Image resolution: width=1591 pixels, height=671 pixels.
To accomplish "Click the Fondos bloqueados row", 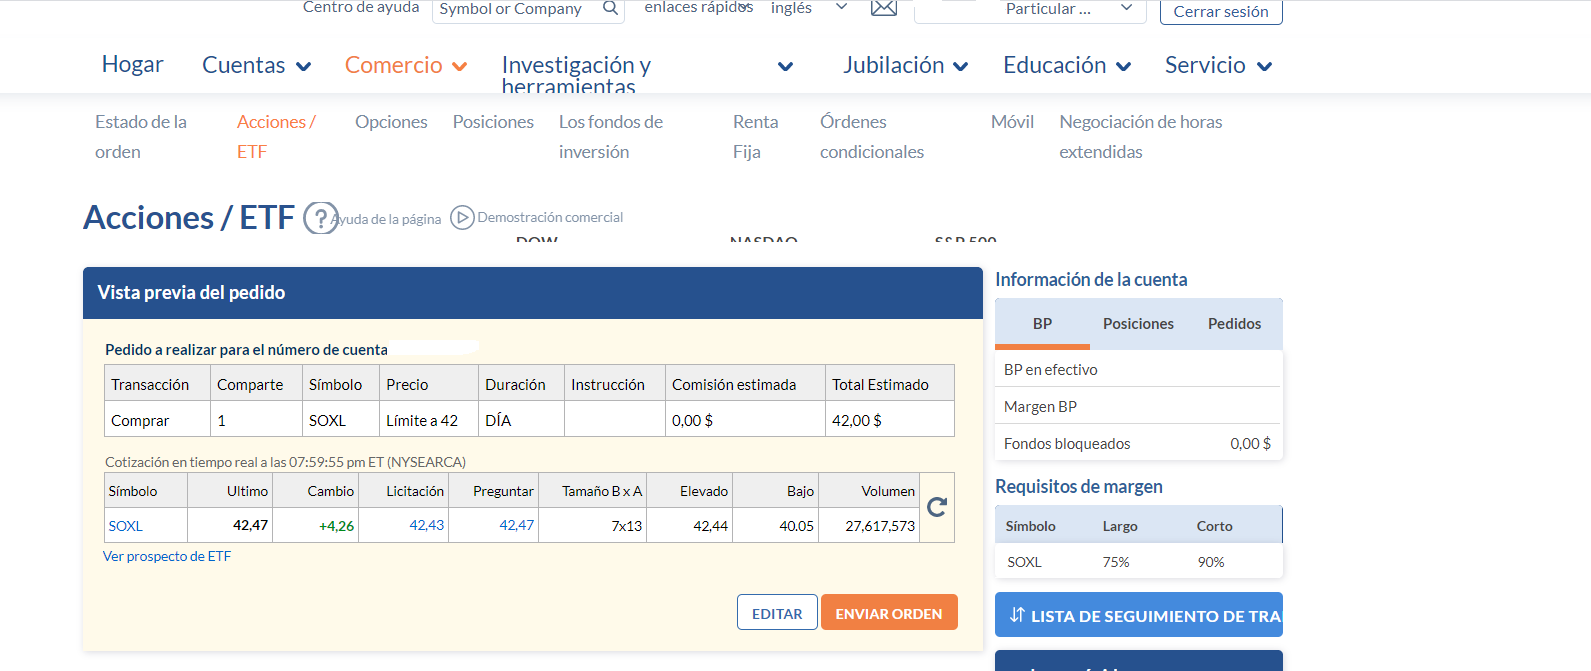I will point(1139,443).
